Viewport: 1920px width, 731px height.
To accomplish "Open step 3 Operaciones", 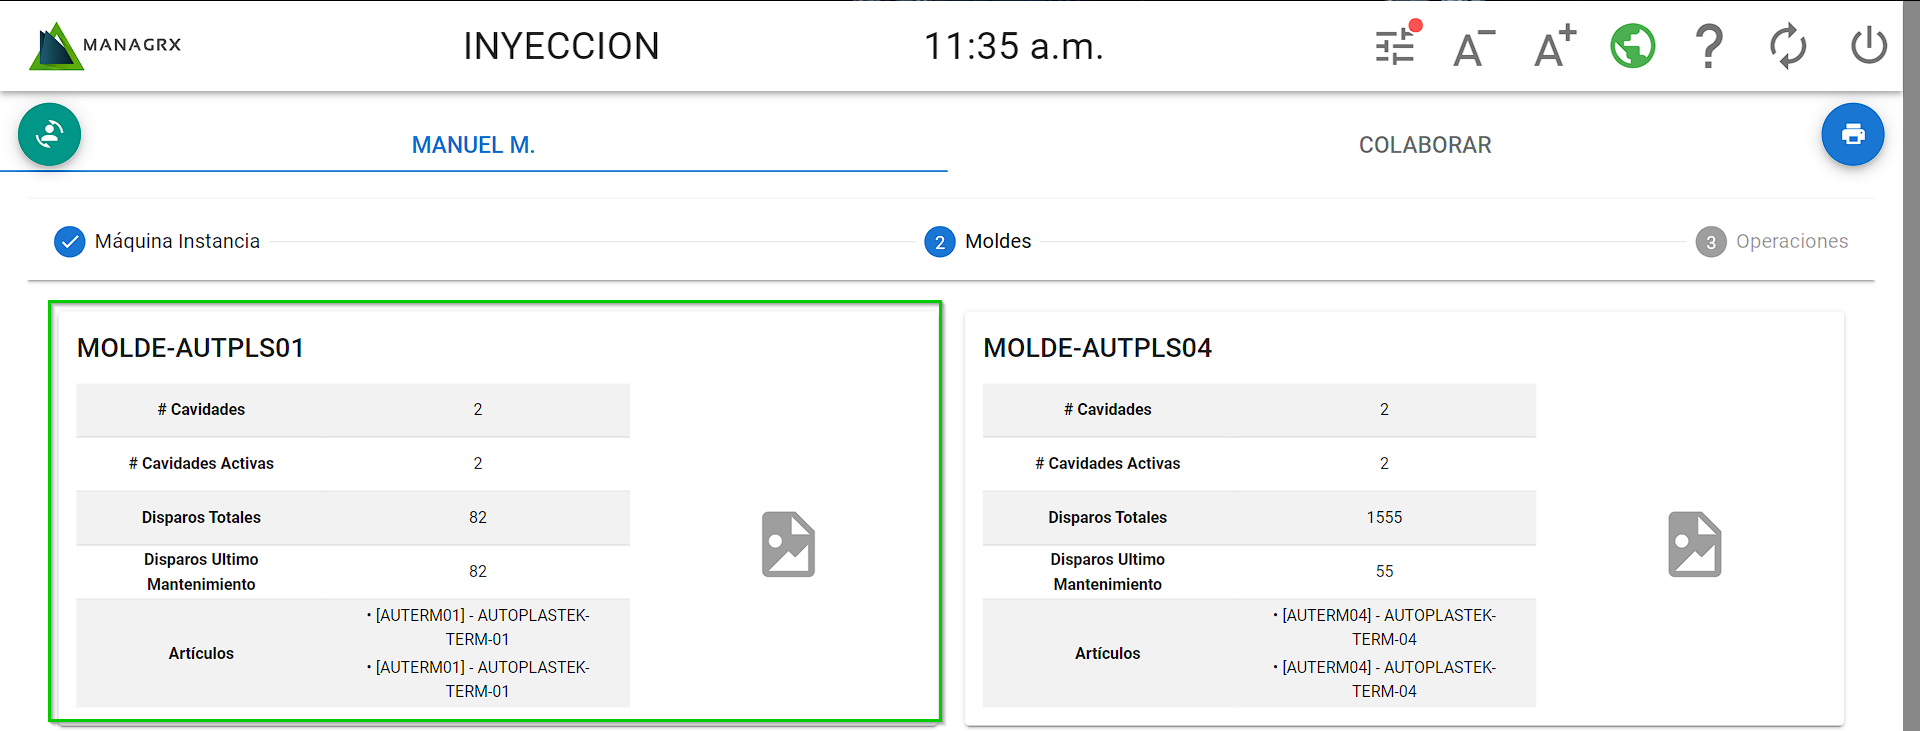I will [1772, 242].
